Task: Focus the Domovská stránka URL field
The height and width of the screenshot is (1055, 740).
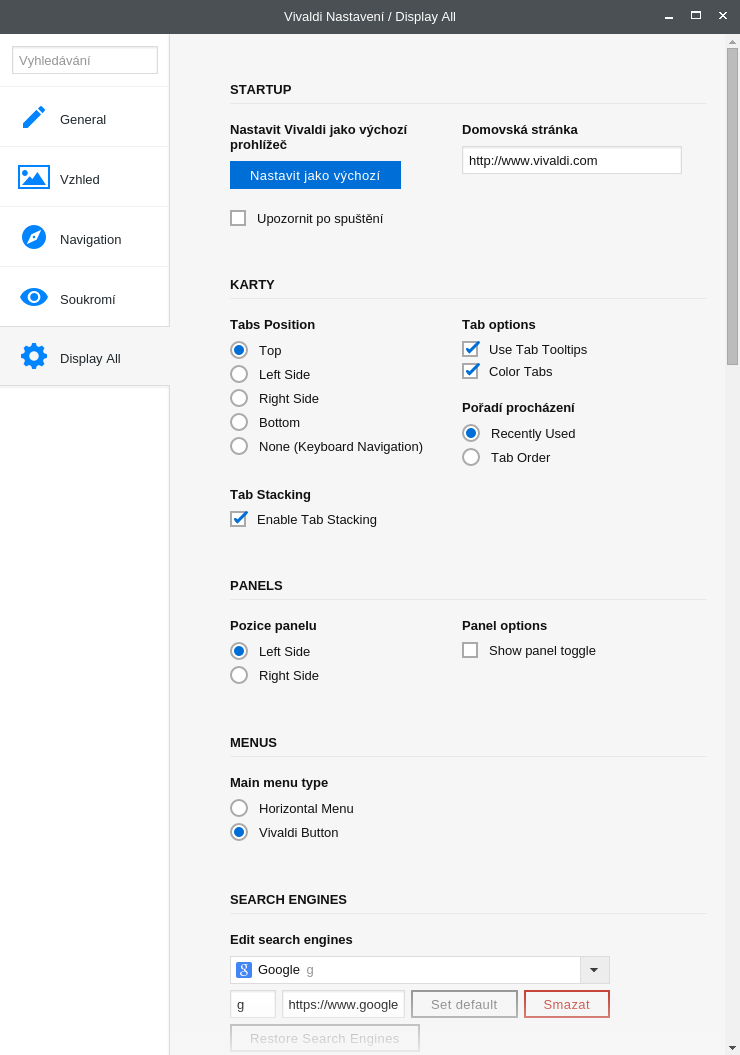Action: [571, 160]
